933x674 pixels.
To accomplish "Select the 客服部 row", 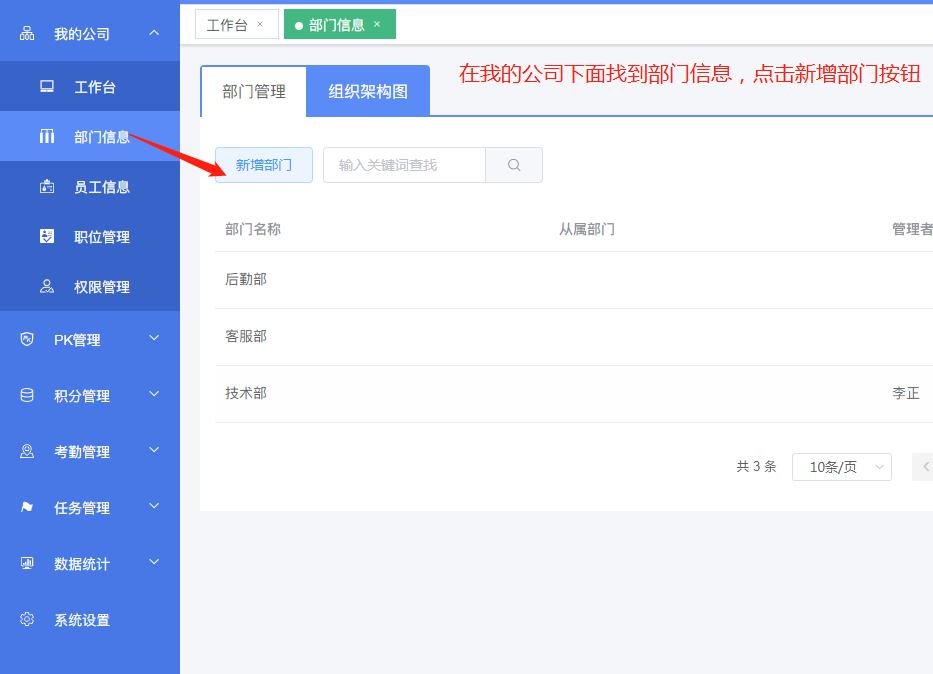I will 574,337.
